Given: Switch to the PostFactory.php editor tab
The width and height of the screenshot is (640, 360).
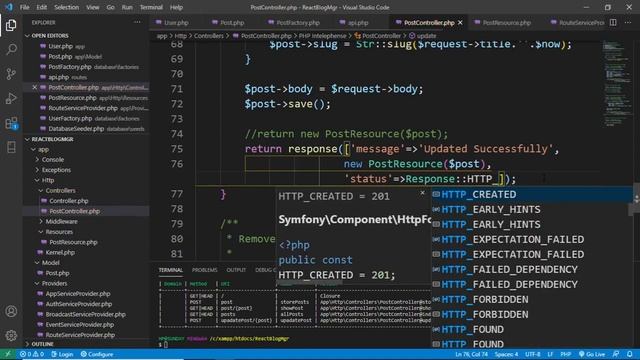Looking at the screenshot, I should pyautogui.click(x=298, y=23).
